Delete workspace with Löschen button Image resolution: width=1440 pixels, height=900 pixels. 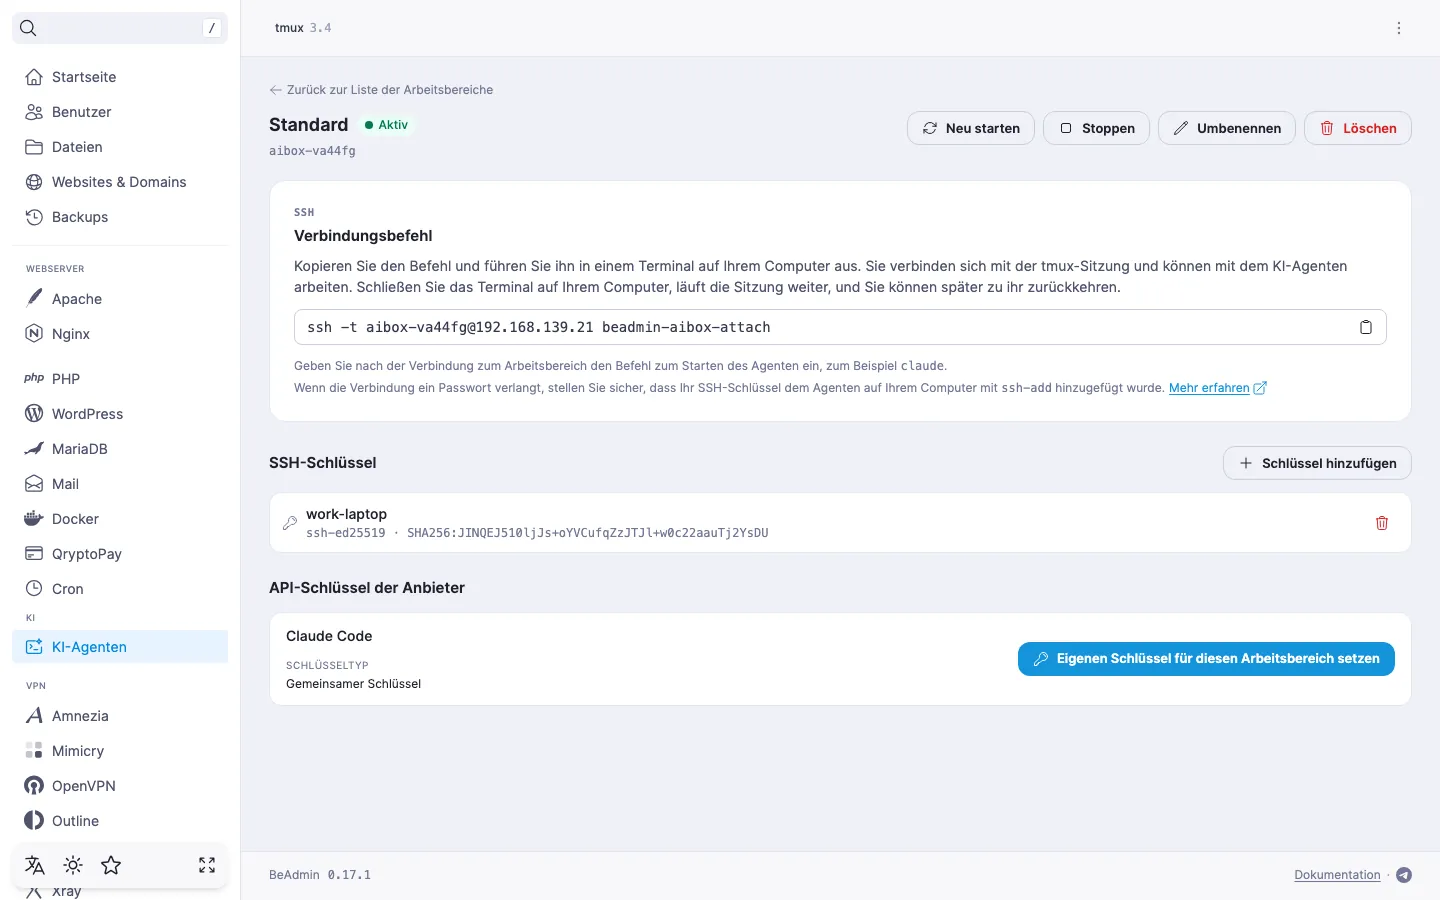[1358, 128]
